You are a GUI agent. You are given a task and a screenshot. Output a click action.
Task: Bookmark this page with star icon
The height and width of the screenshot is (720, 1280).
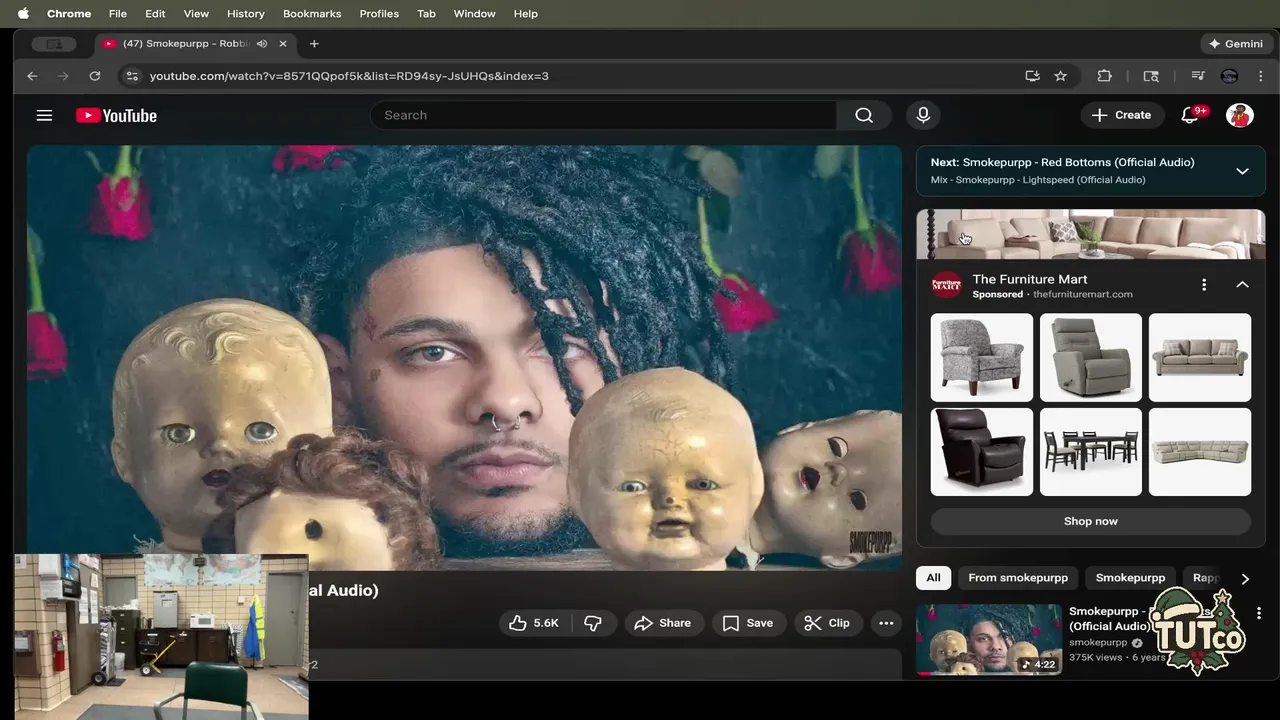coord(1061,76)
